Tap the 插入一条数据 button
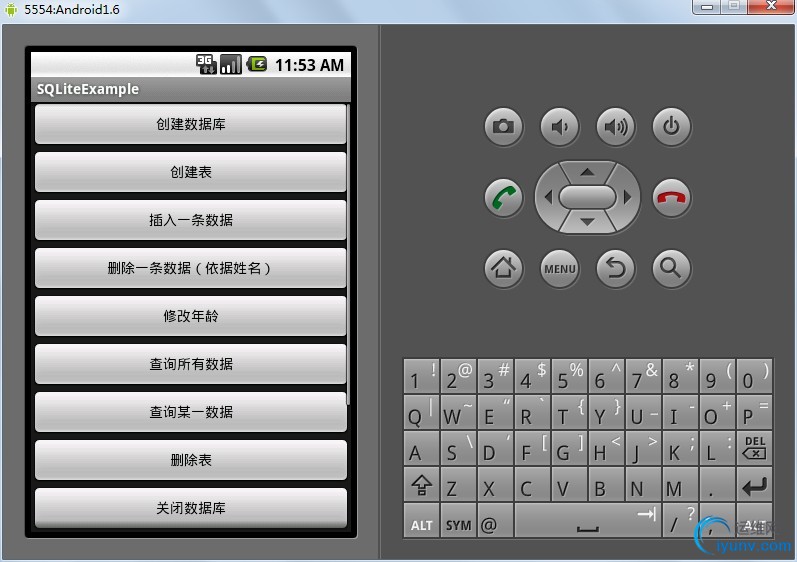 click(191, 220)
